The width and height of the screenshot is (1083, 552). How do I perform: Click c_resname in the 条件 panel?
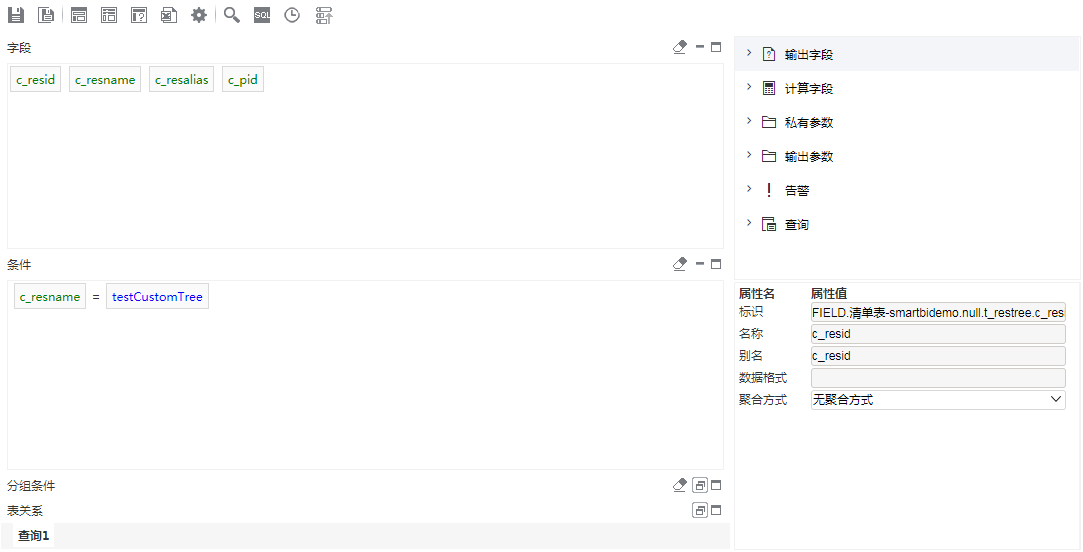click(x=50, y=296)
